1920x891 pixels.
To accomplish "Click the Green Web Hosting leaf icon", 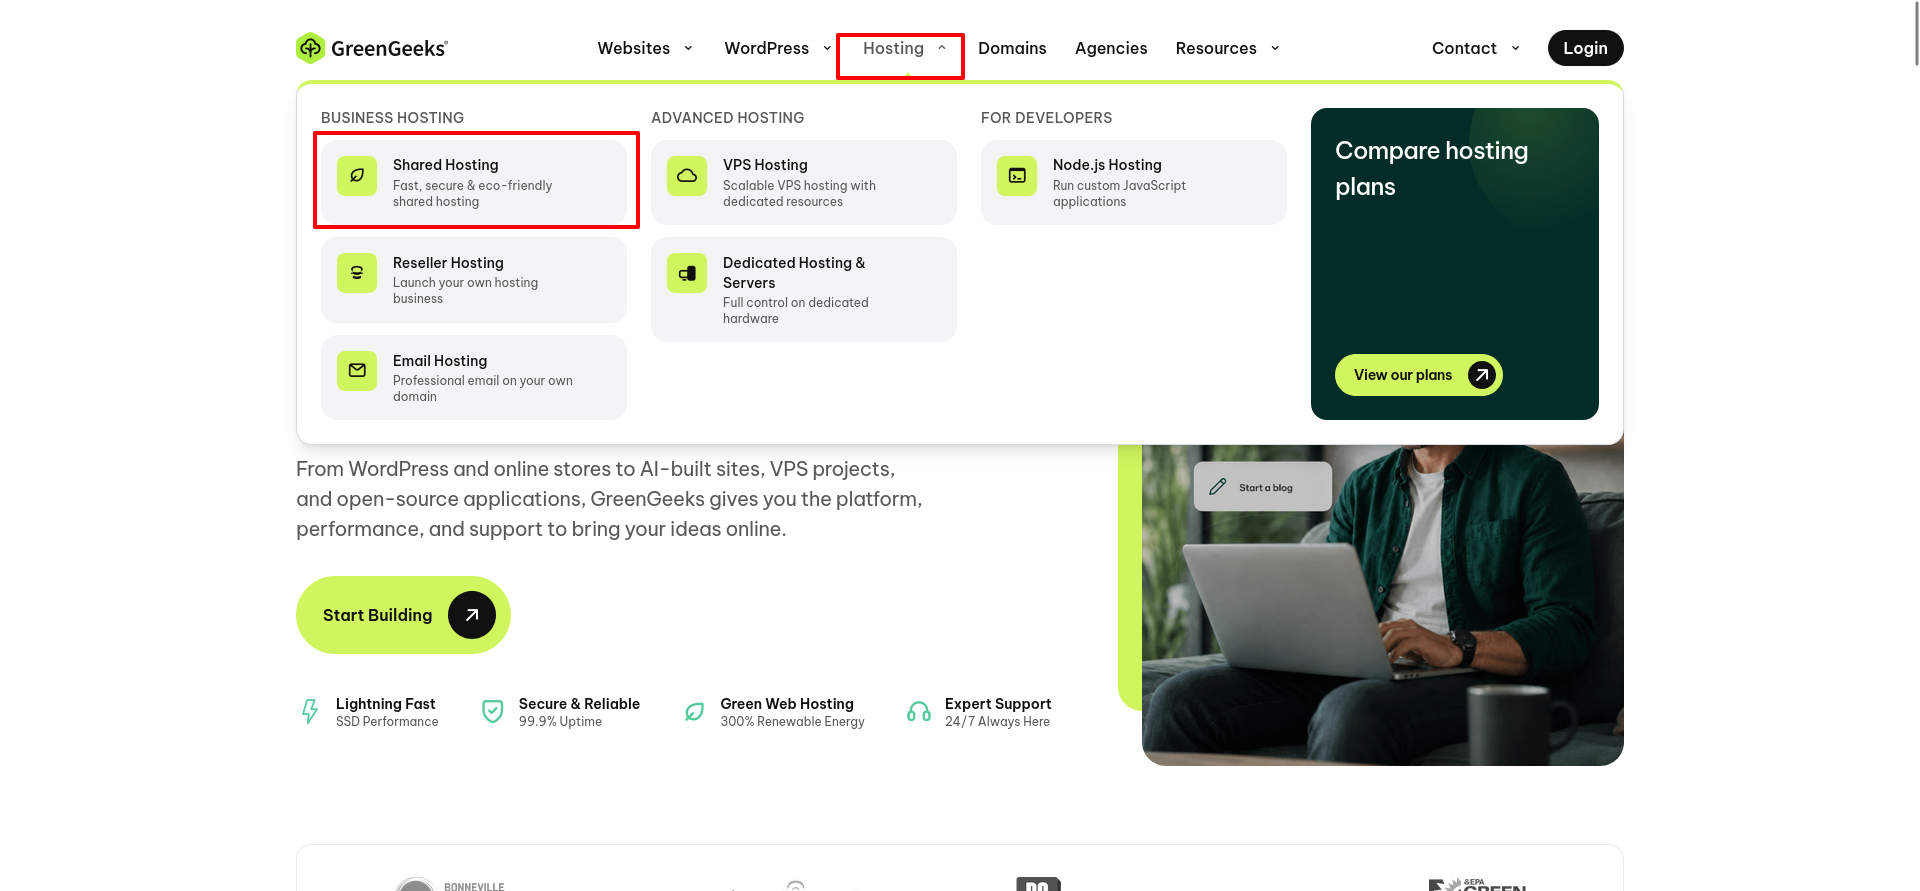I will click(x=694, y=712).
